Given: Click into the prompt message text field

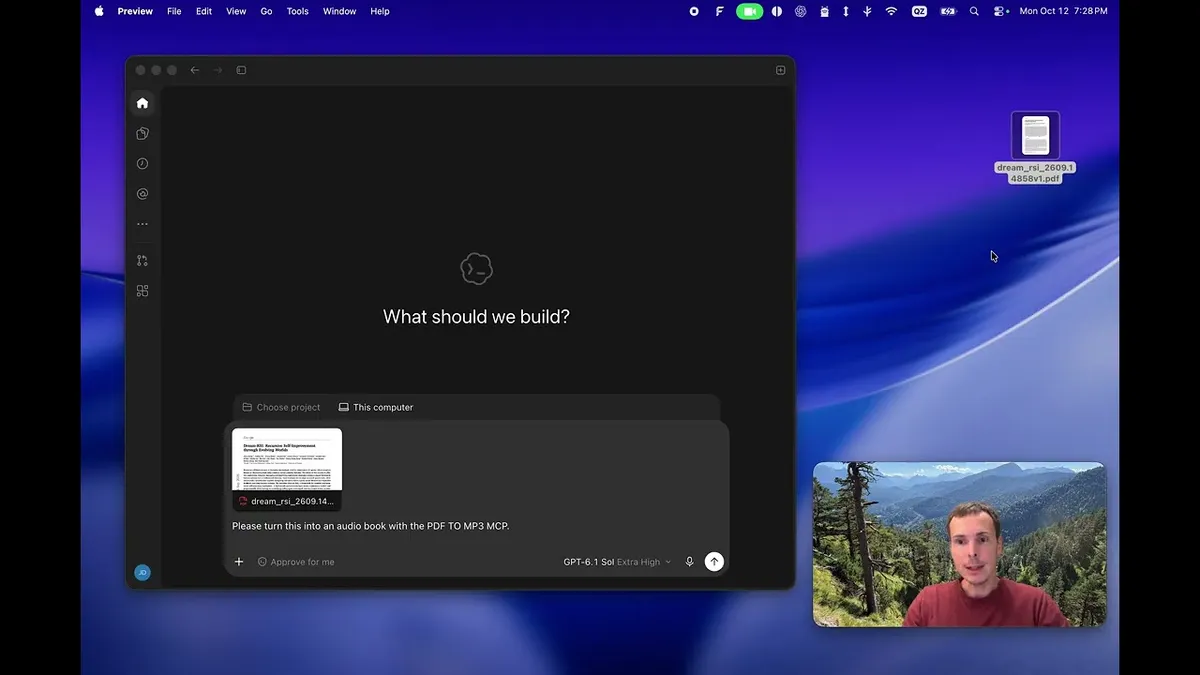Looking at the screenshot, I should pos(476,526).
